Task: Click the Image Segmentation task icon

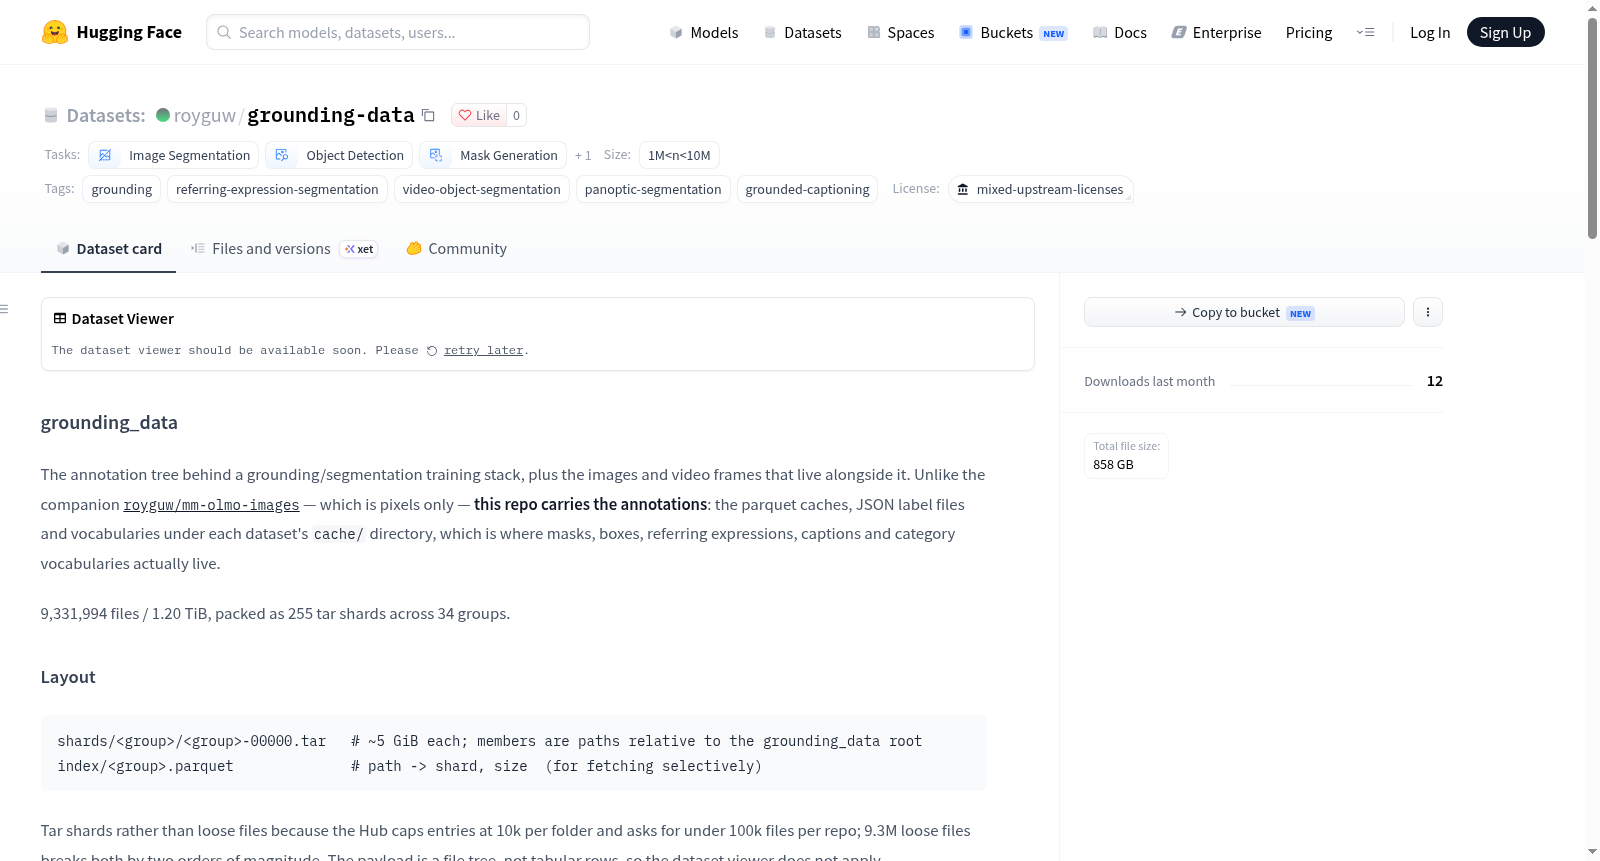Action: (x=105, y=155)
